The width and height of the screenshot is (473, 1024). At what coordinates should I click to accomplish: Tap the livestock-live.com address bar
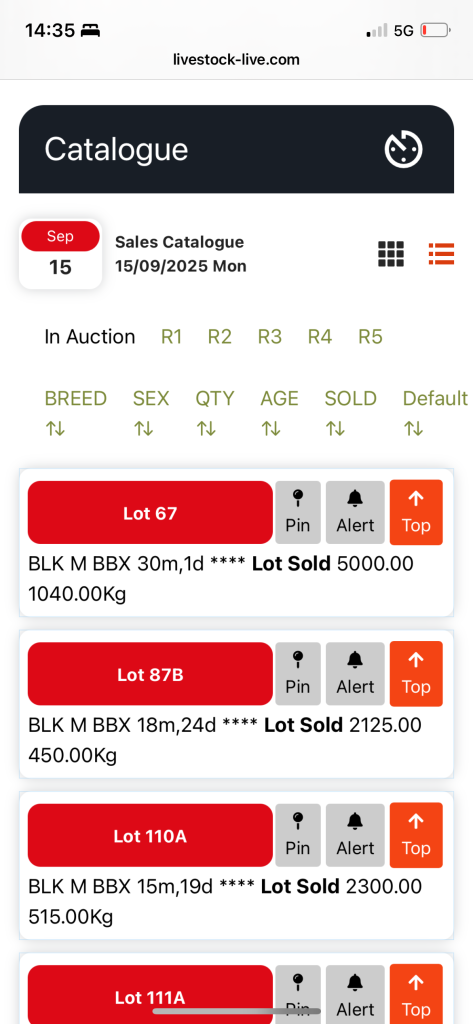pos(236,59)
